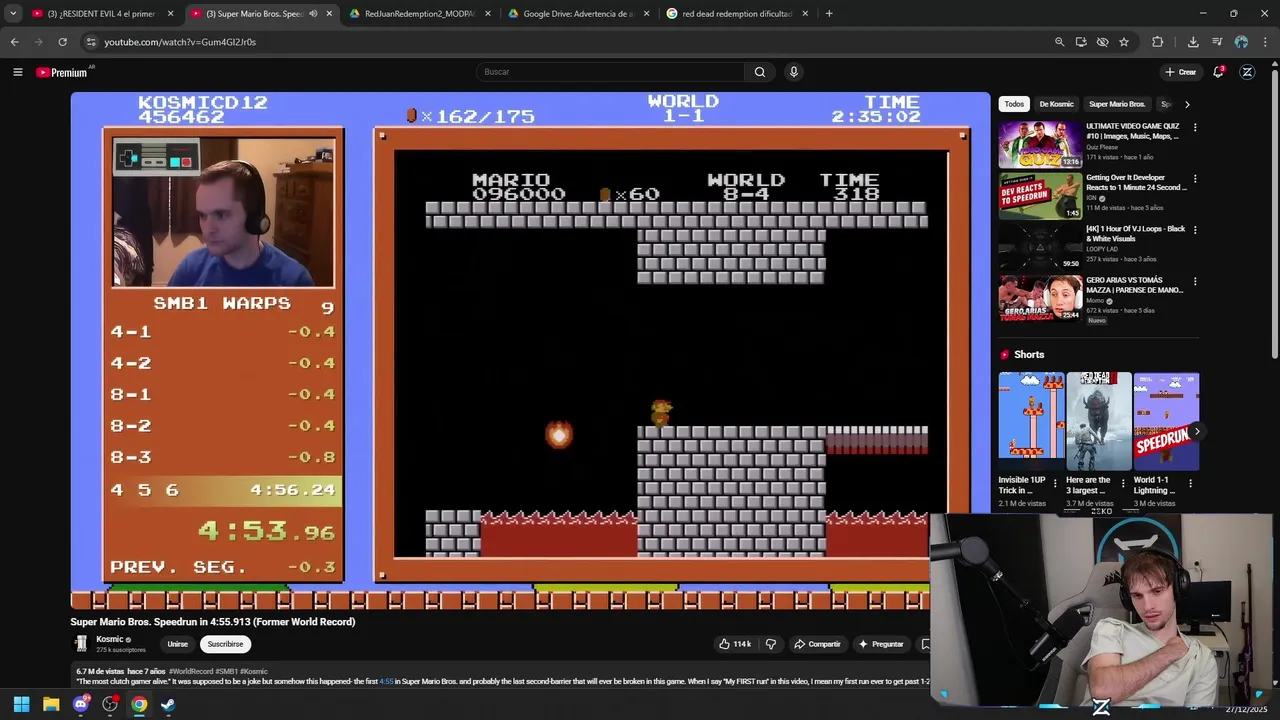The image size is (1280, 720).
Task: Open the #WorldRecord hashtag link
Action: 190,671
